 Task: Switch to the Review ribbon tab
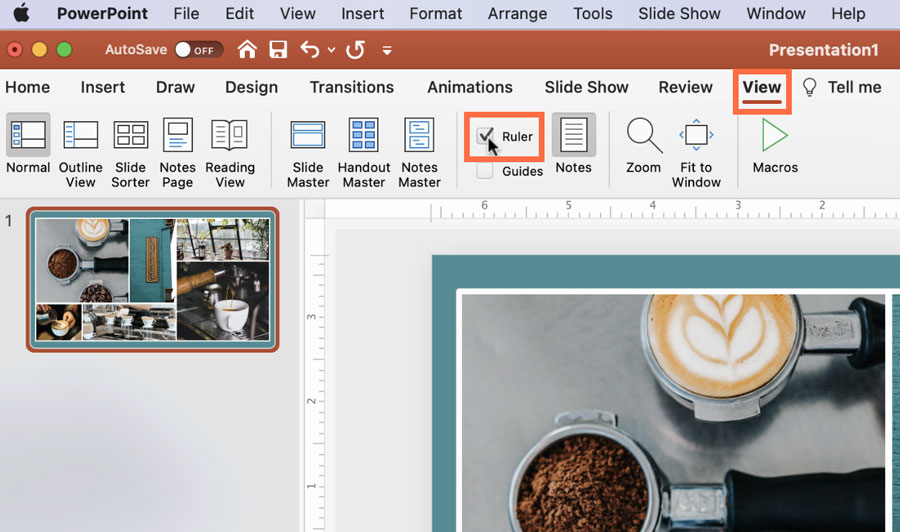685,87
